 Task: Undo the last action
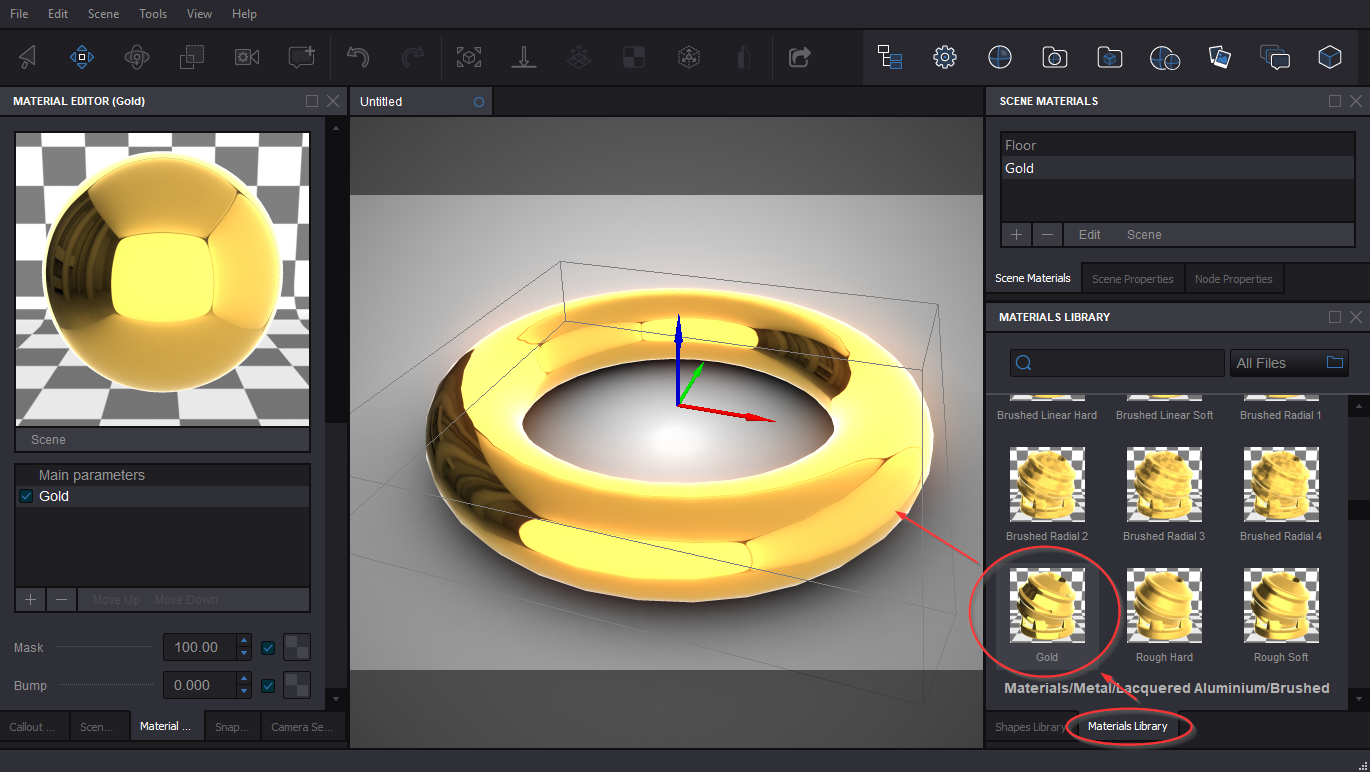point(358,57)
